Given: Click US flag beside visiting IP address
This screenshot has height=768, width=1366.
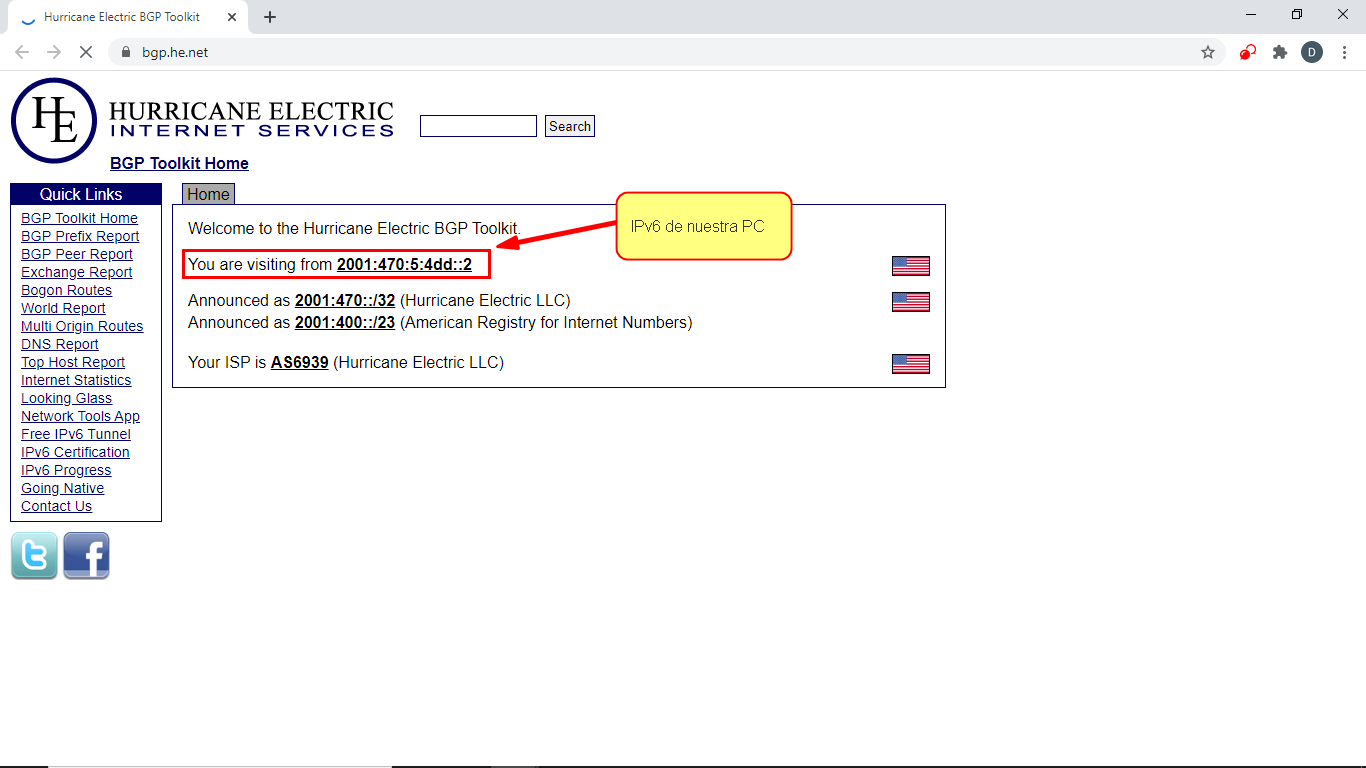Looking at the screenshot, I should click(911, 266).
